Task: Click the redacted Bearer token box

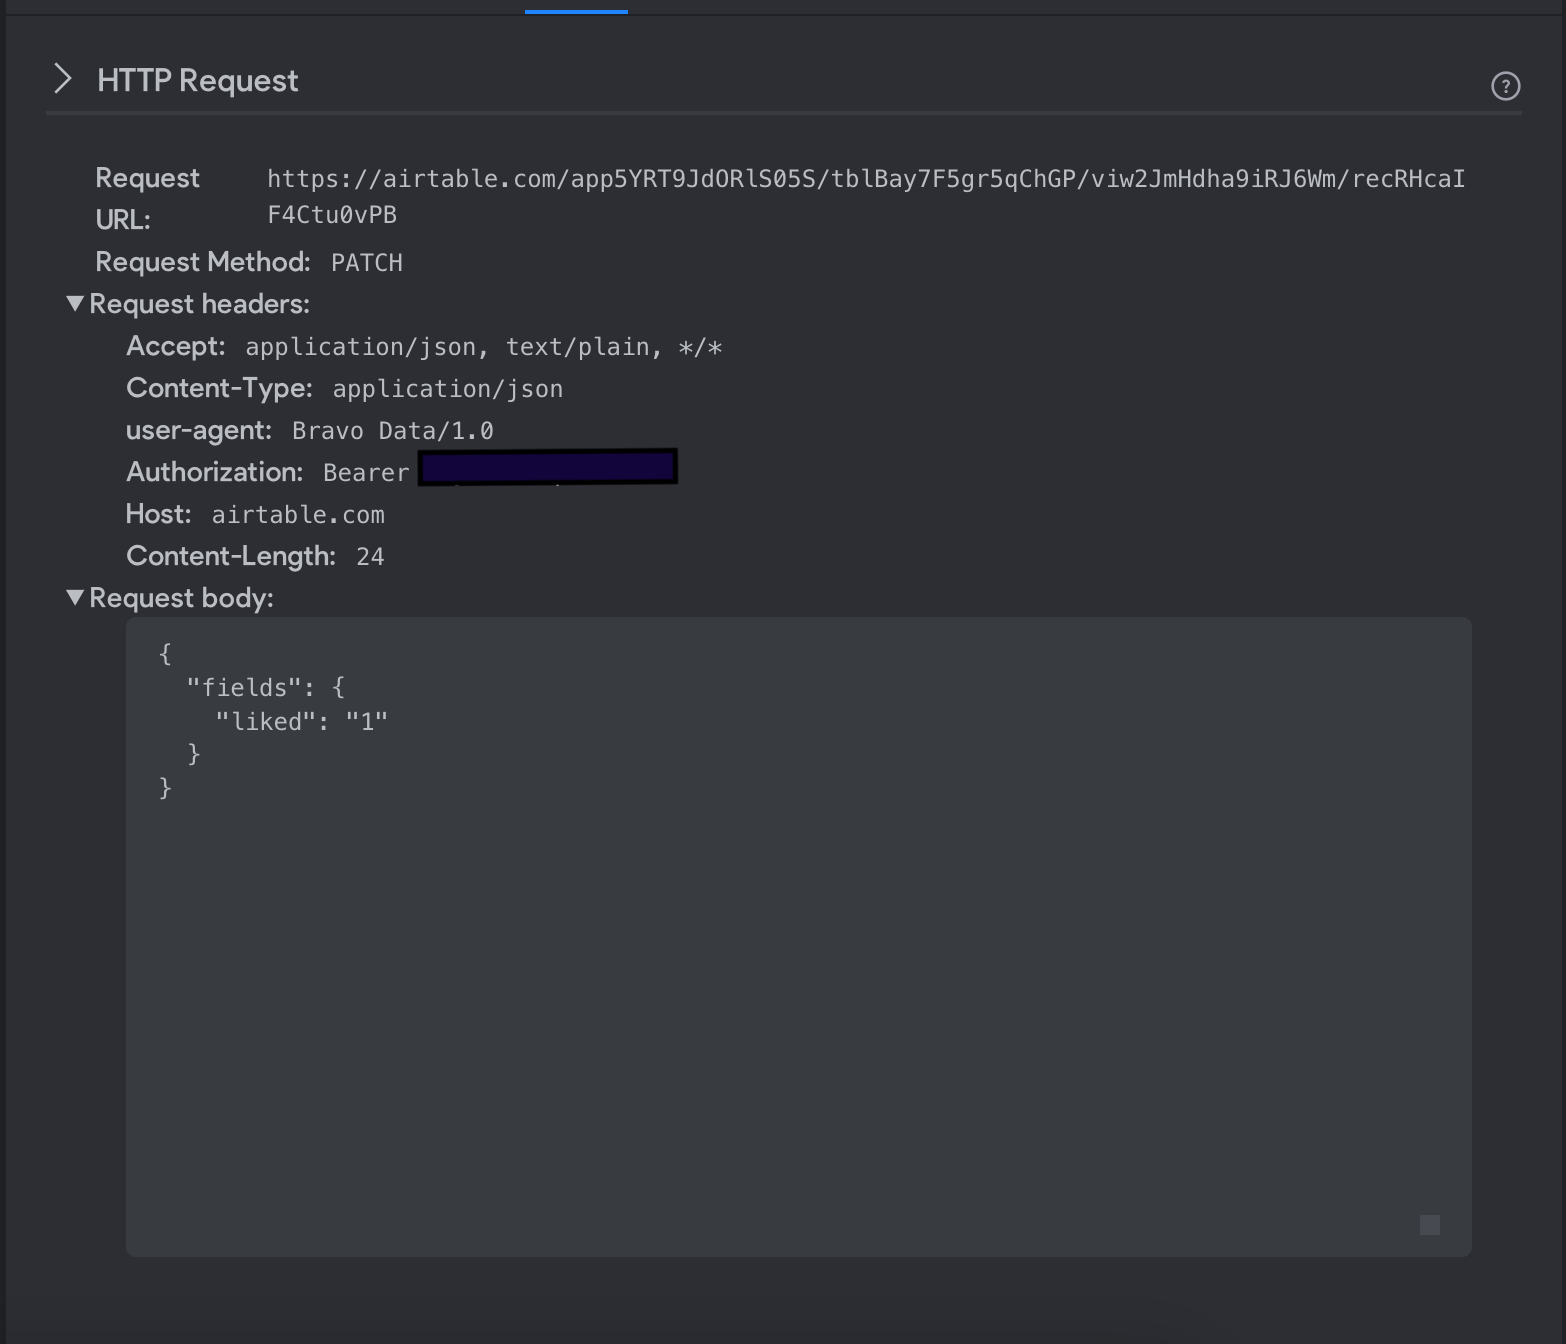Action: pos(548,467)
